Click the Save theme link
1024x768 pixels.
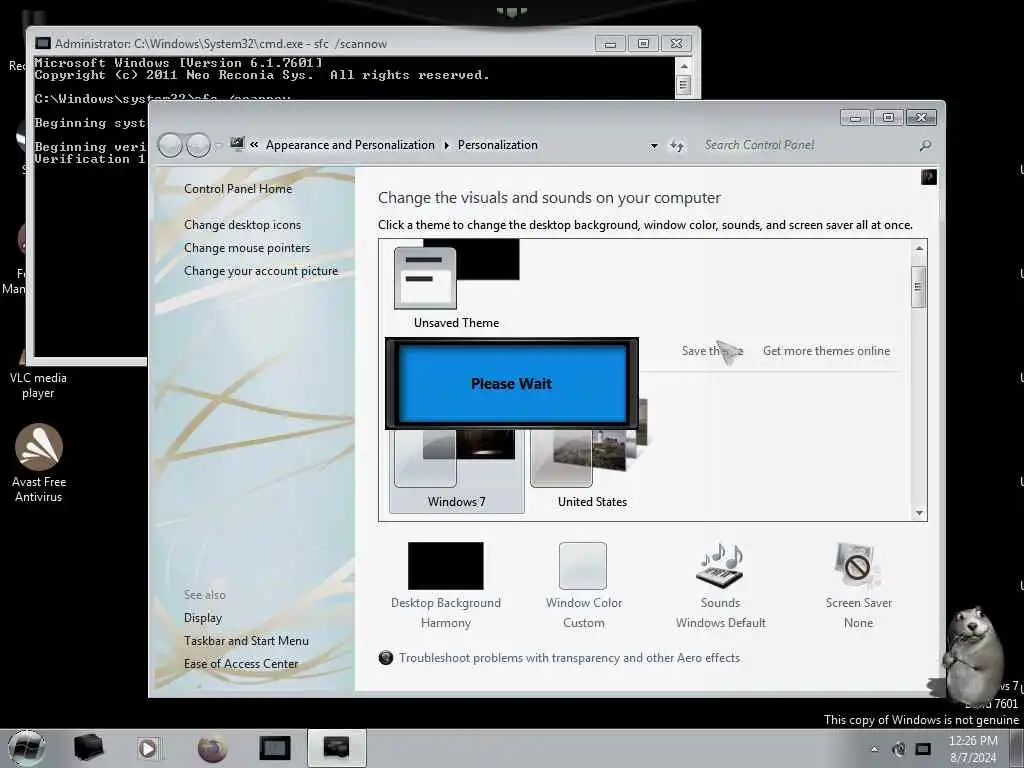712,351
